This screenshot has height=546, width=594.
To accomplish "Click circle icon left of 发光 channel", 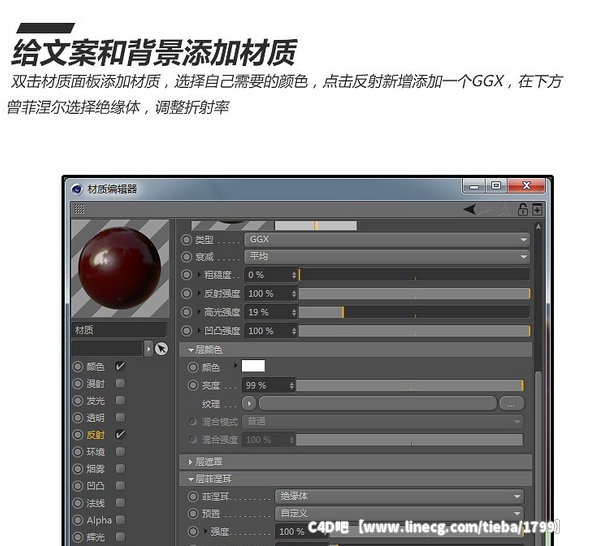I will click(x=78, y=401).
